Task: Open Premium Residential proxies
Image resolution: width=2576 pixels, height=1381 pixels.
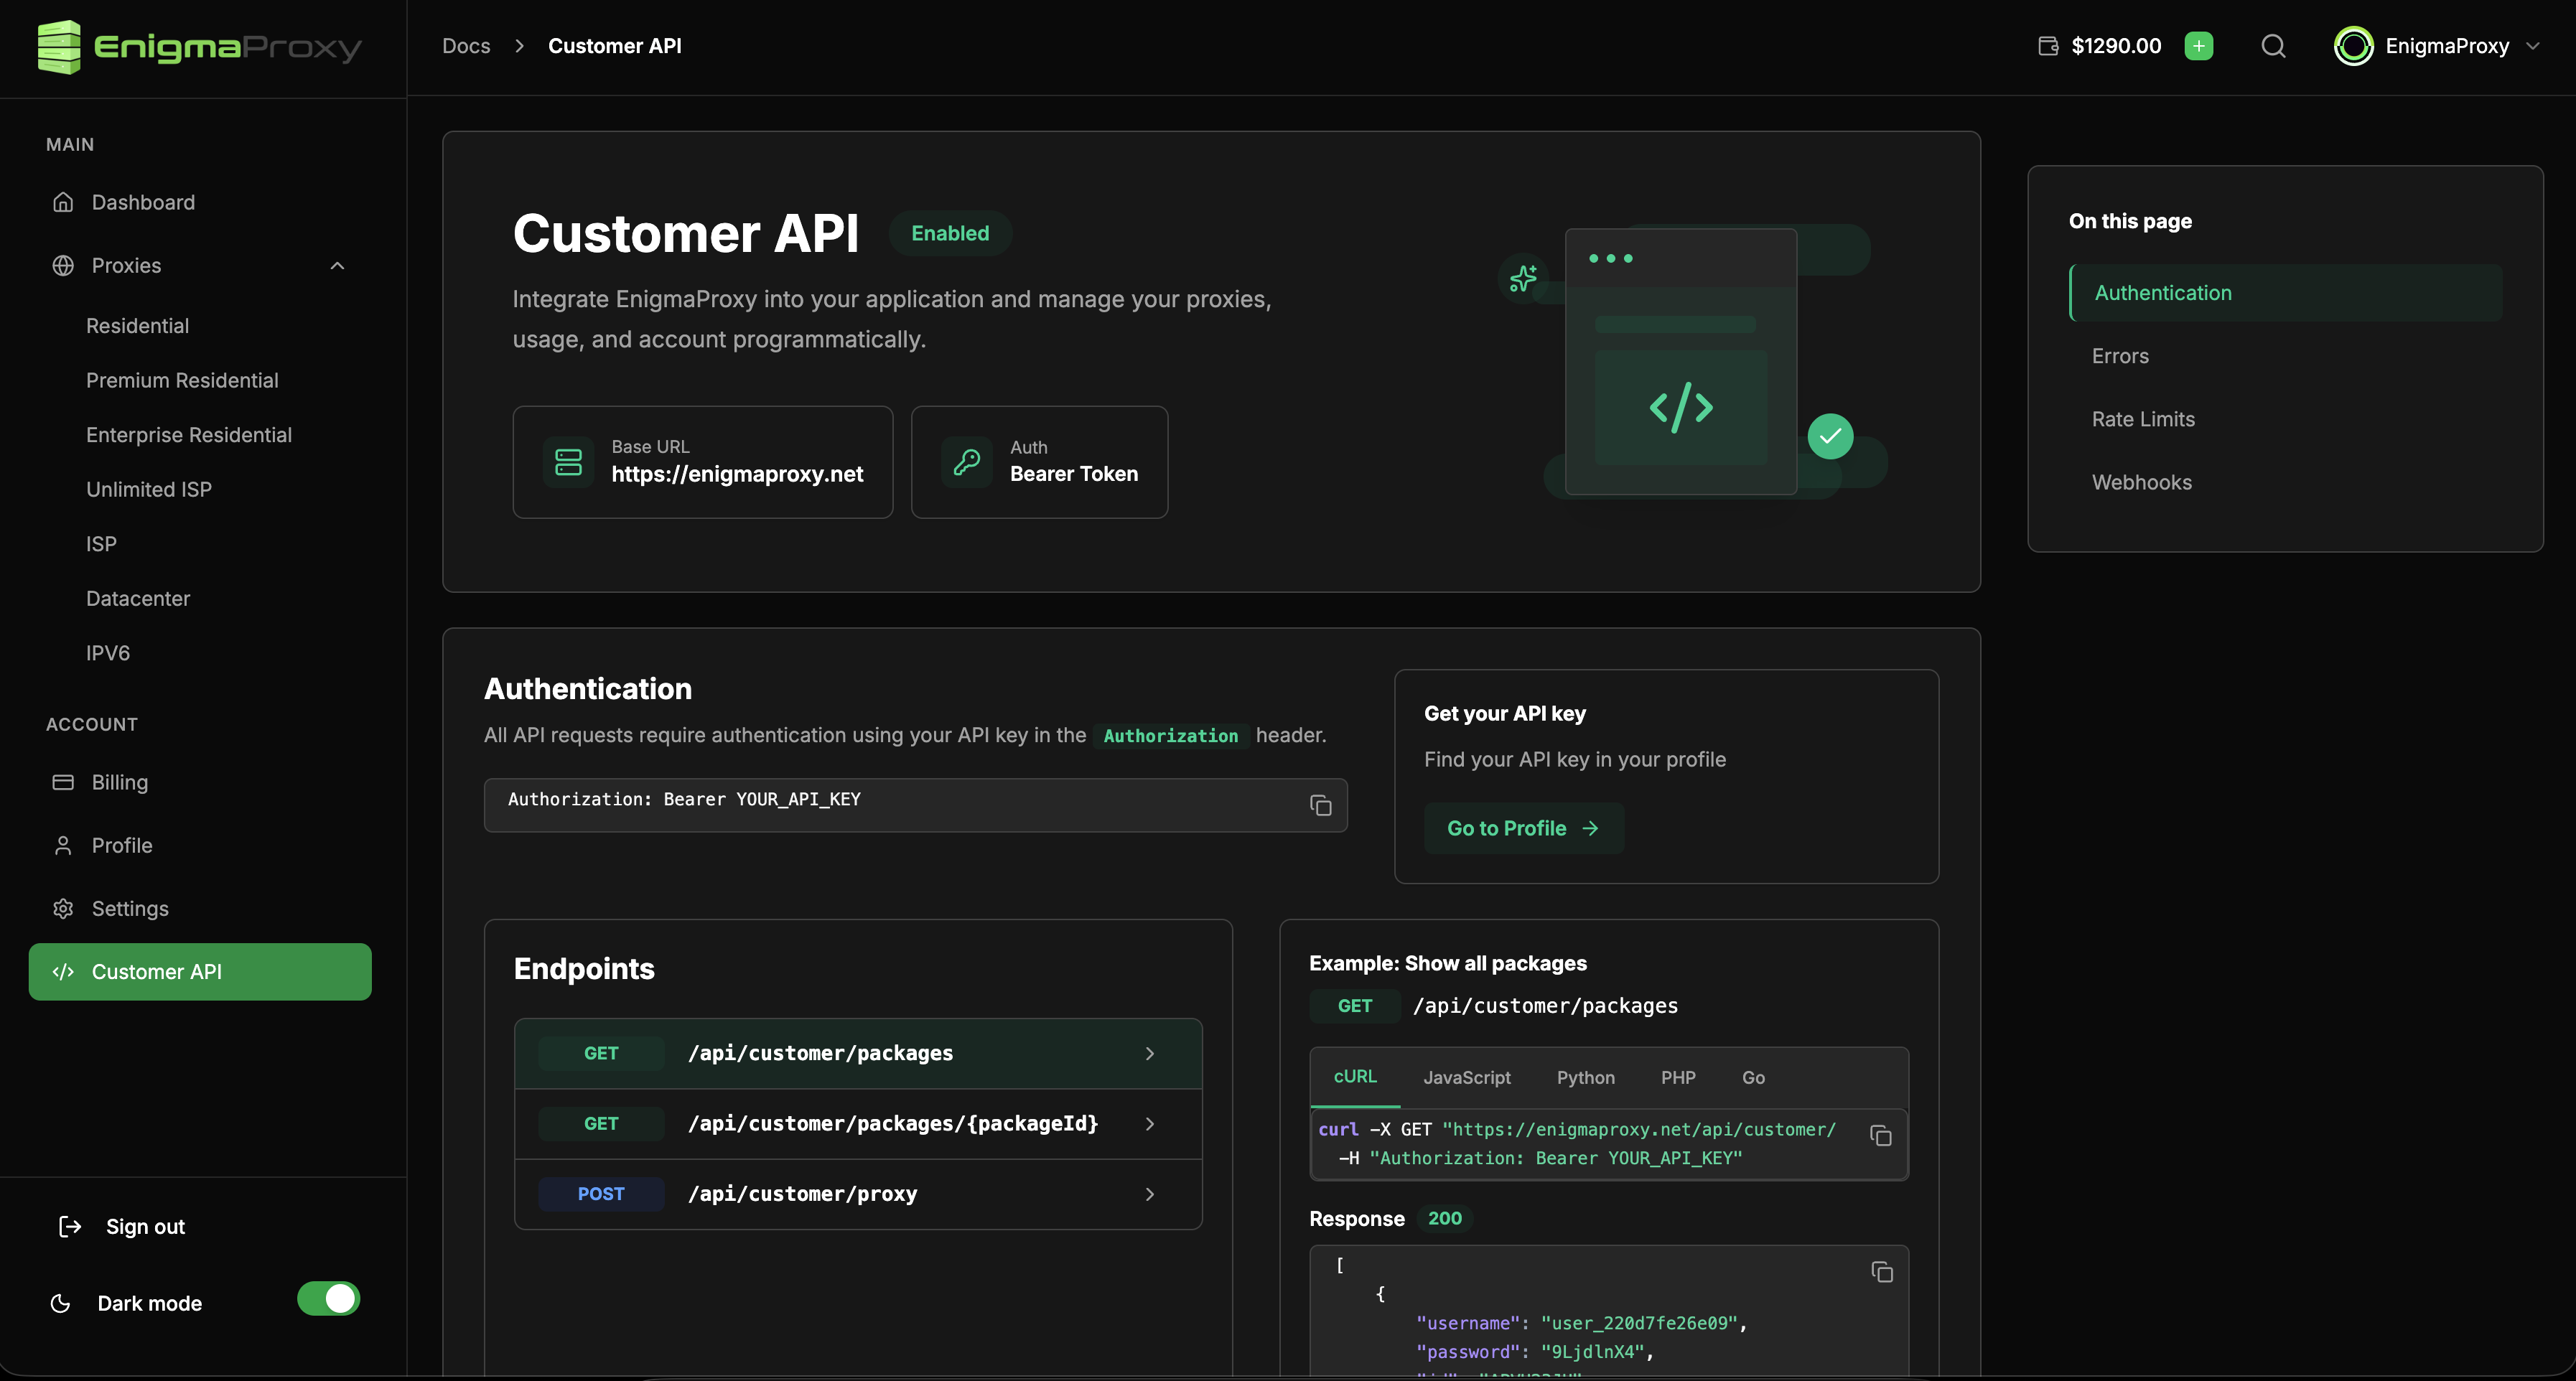Action: click(182, 380)
